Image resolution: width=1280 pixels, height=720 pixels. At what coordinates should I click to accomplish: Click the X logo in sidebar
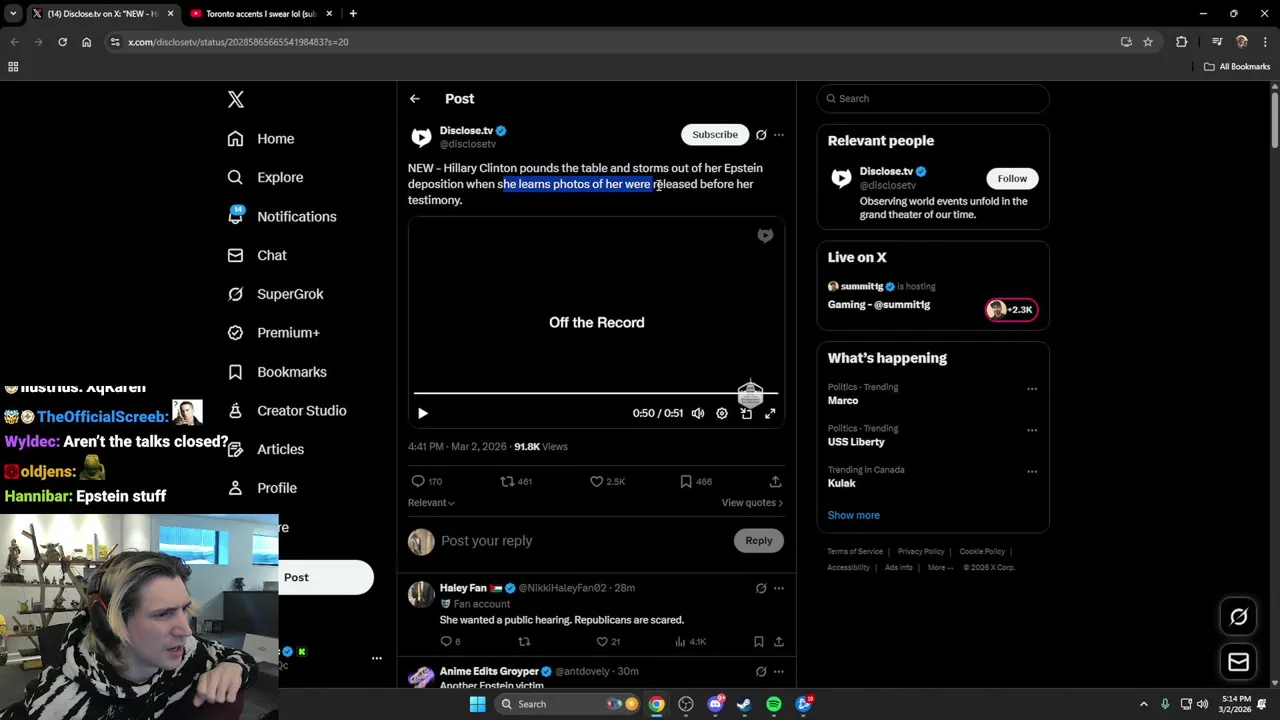236,99
